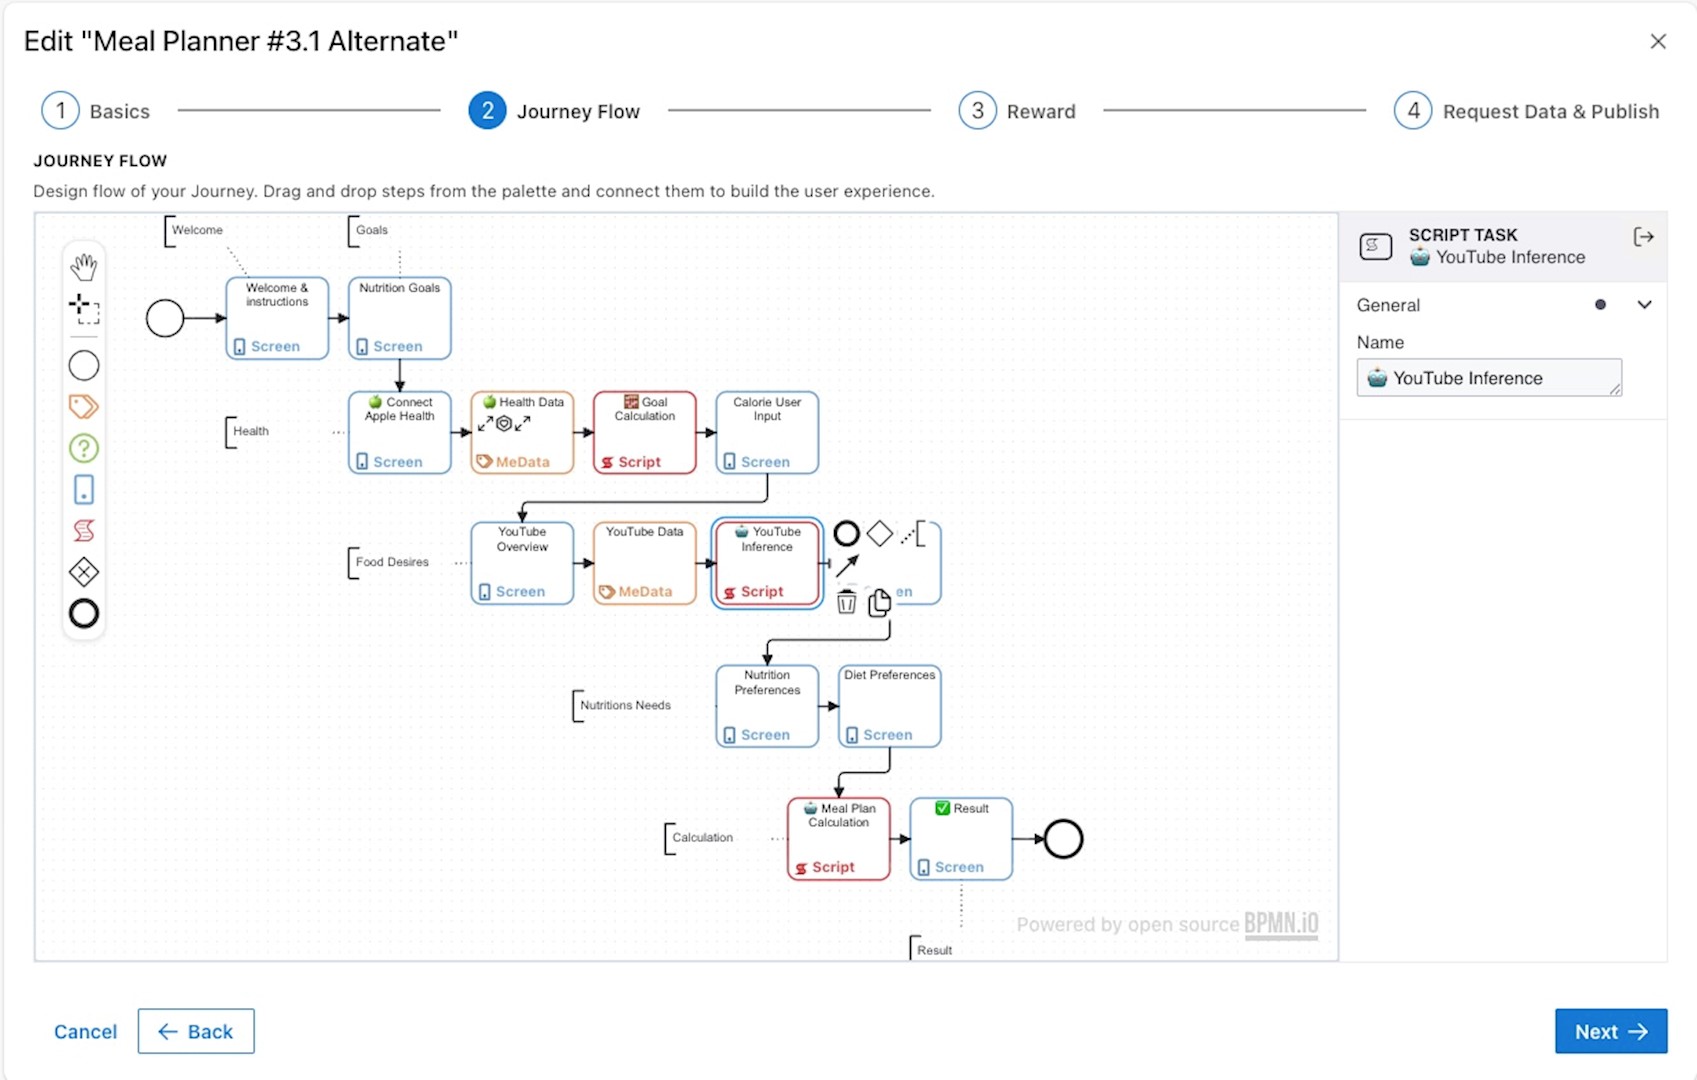Activate the hand tool in palette
Screen dimensions: 1697x1080
tap(84, 267)
